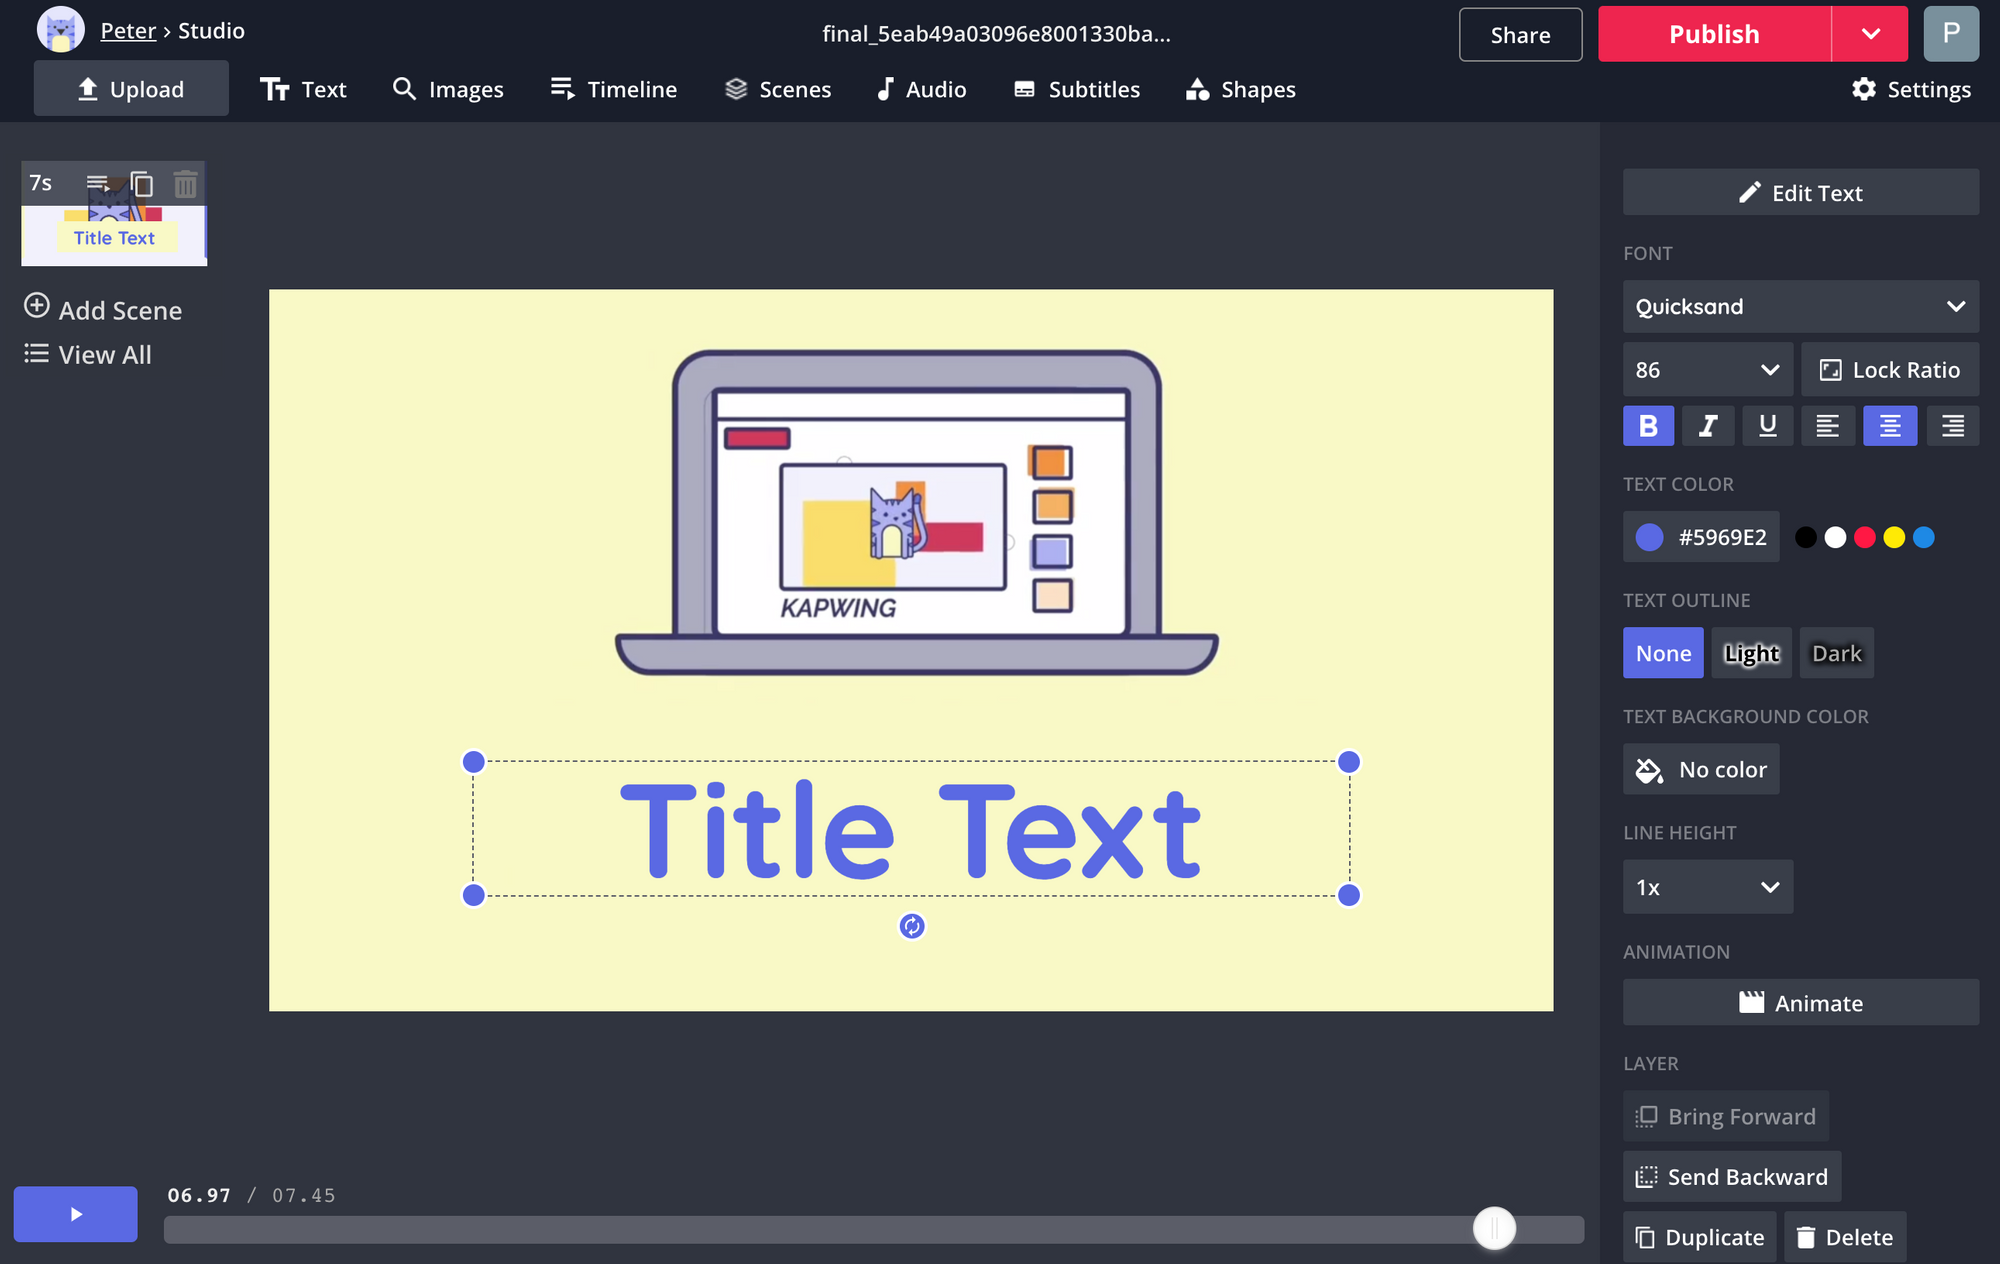Select the Light text outline option
2000x1264 pixels.
(1751, 653)
